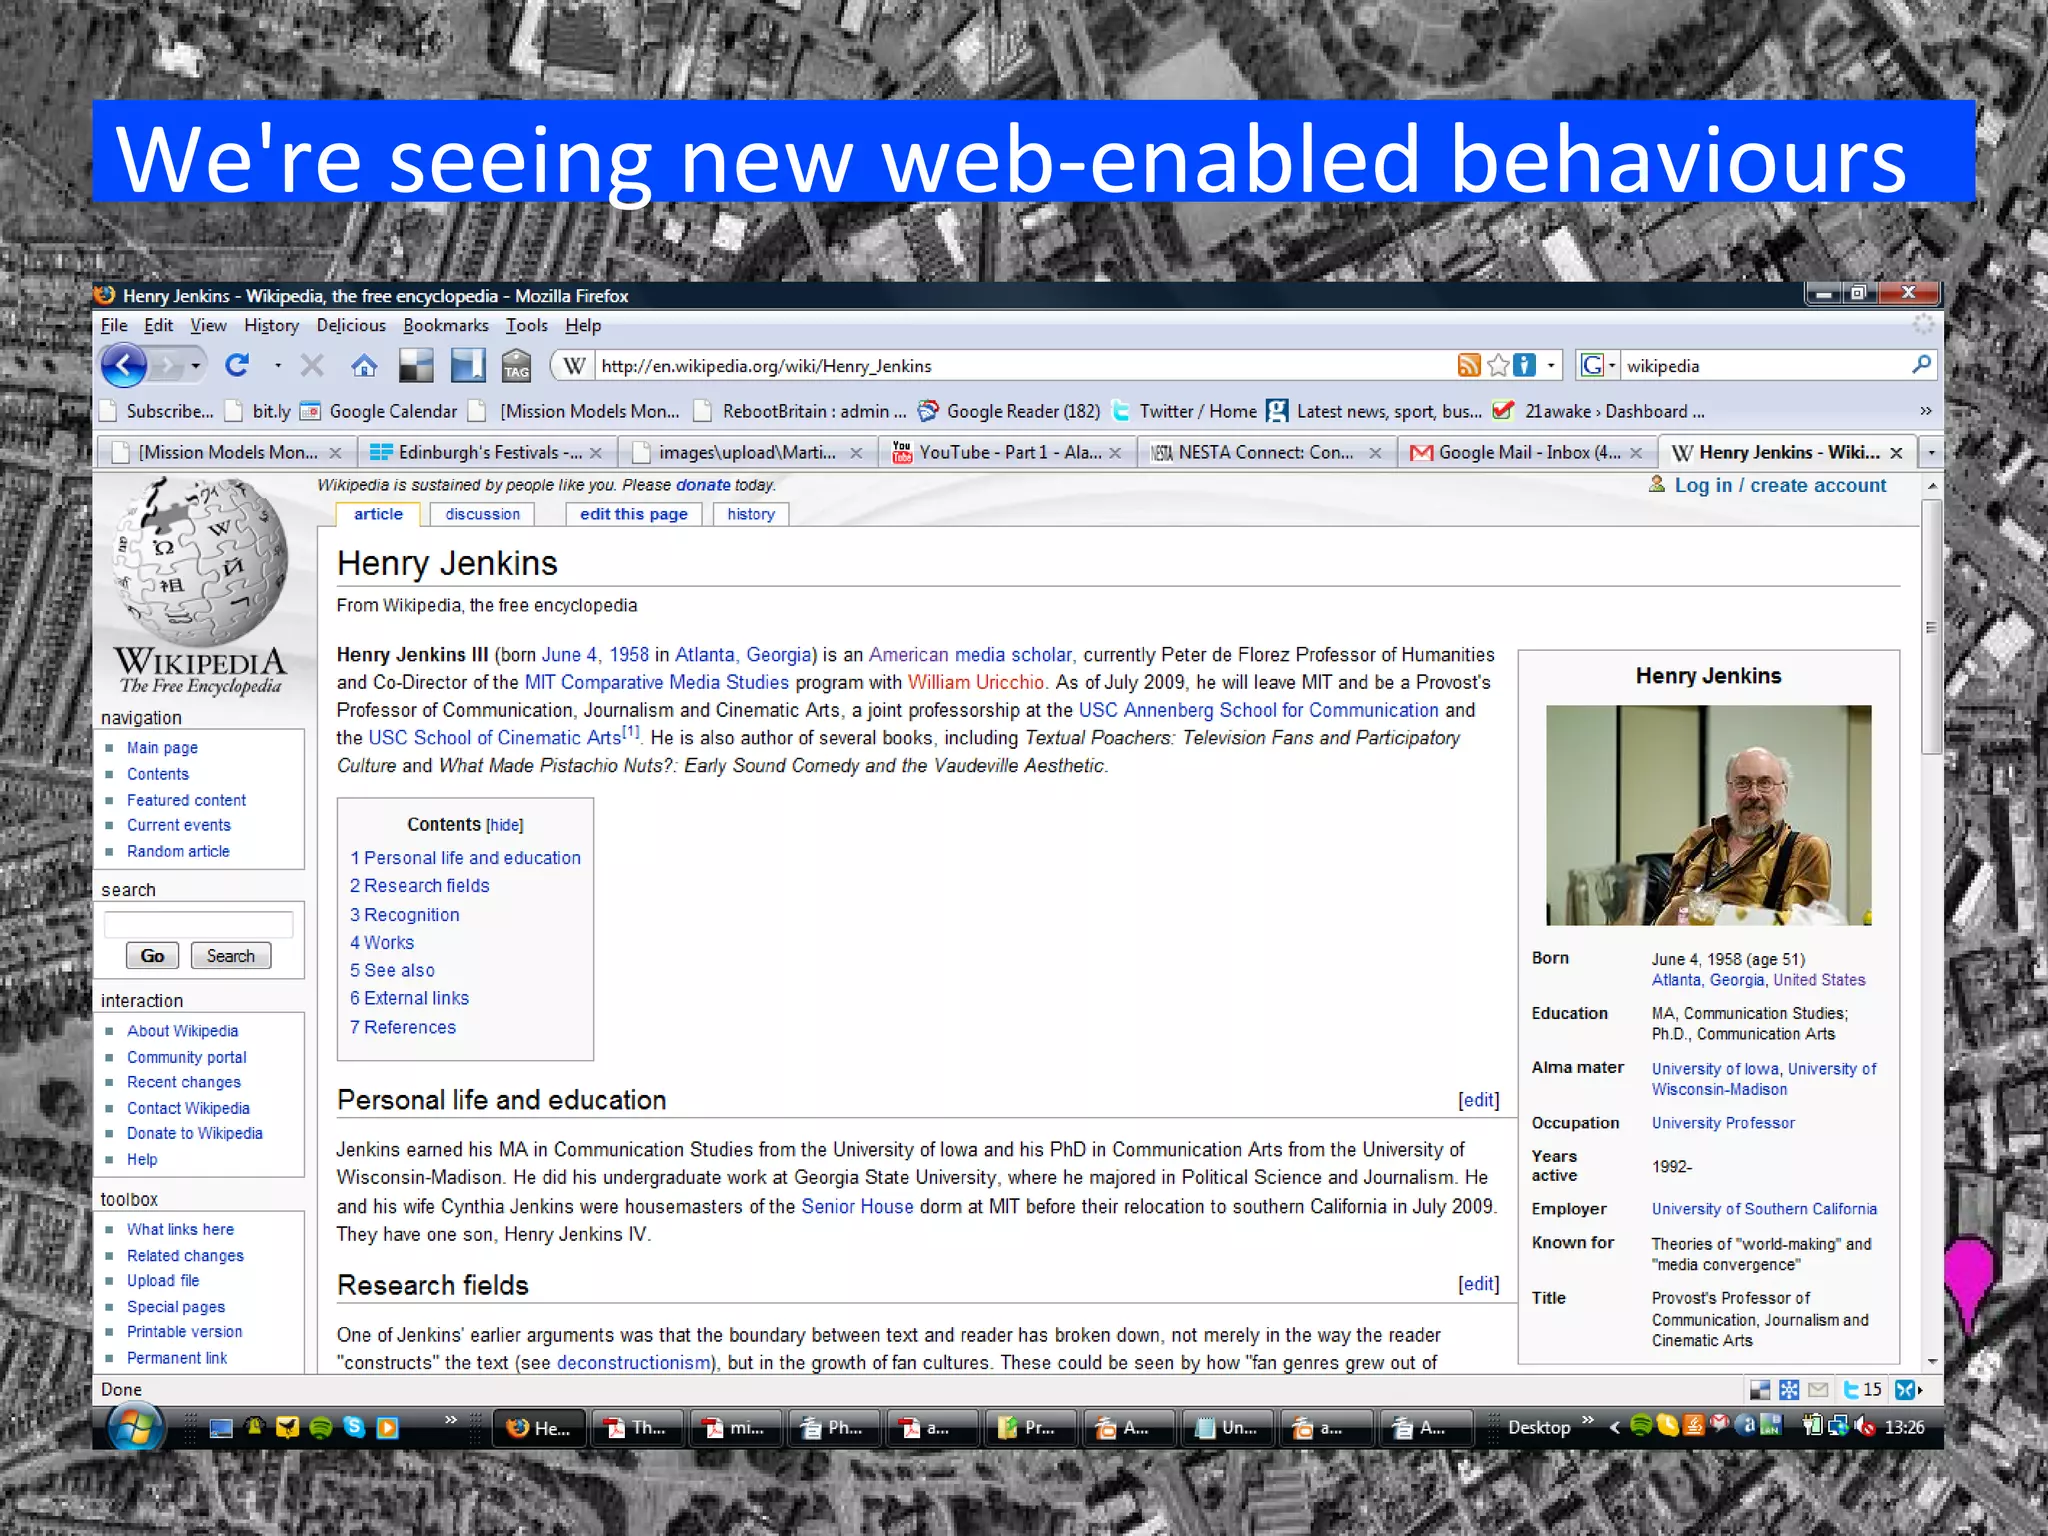Click the scrollbar down arrow
2048x1536 pixels.
click(x=1932, y=1362)
